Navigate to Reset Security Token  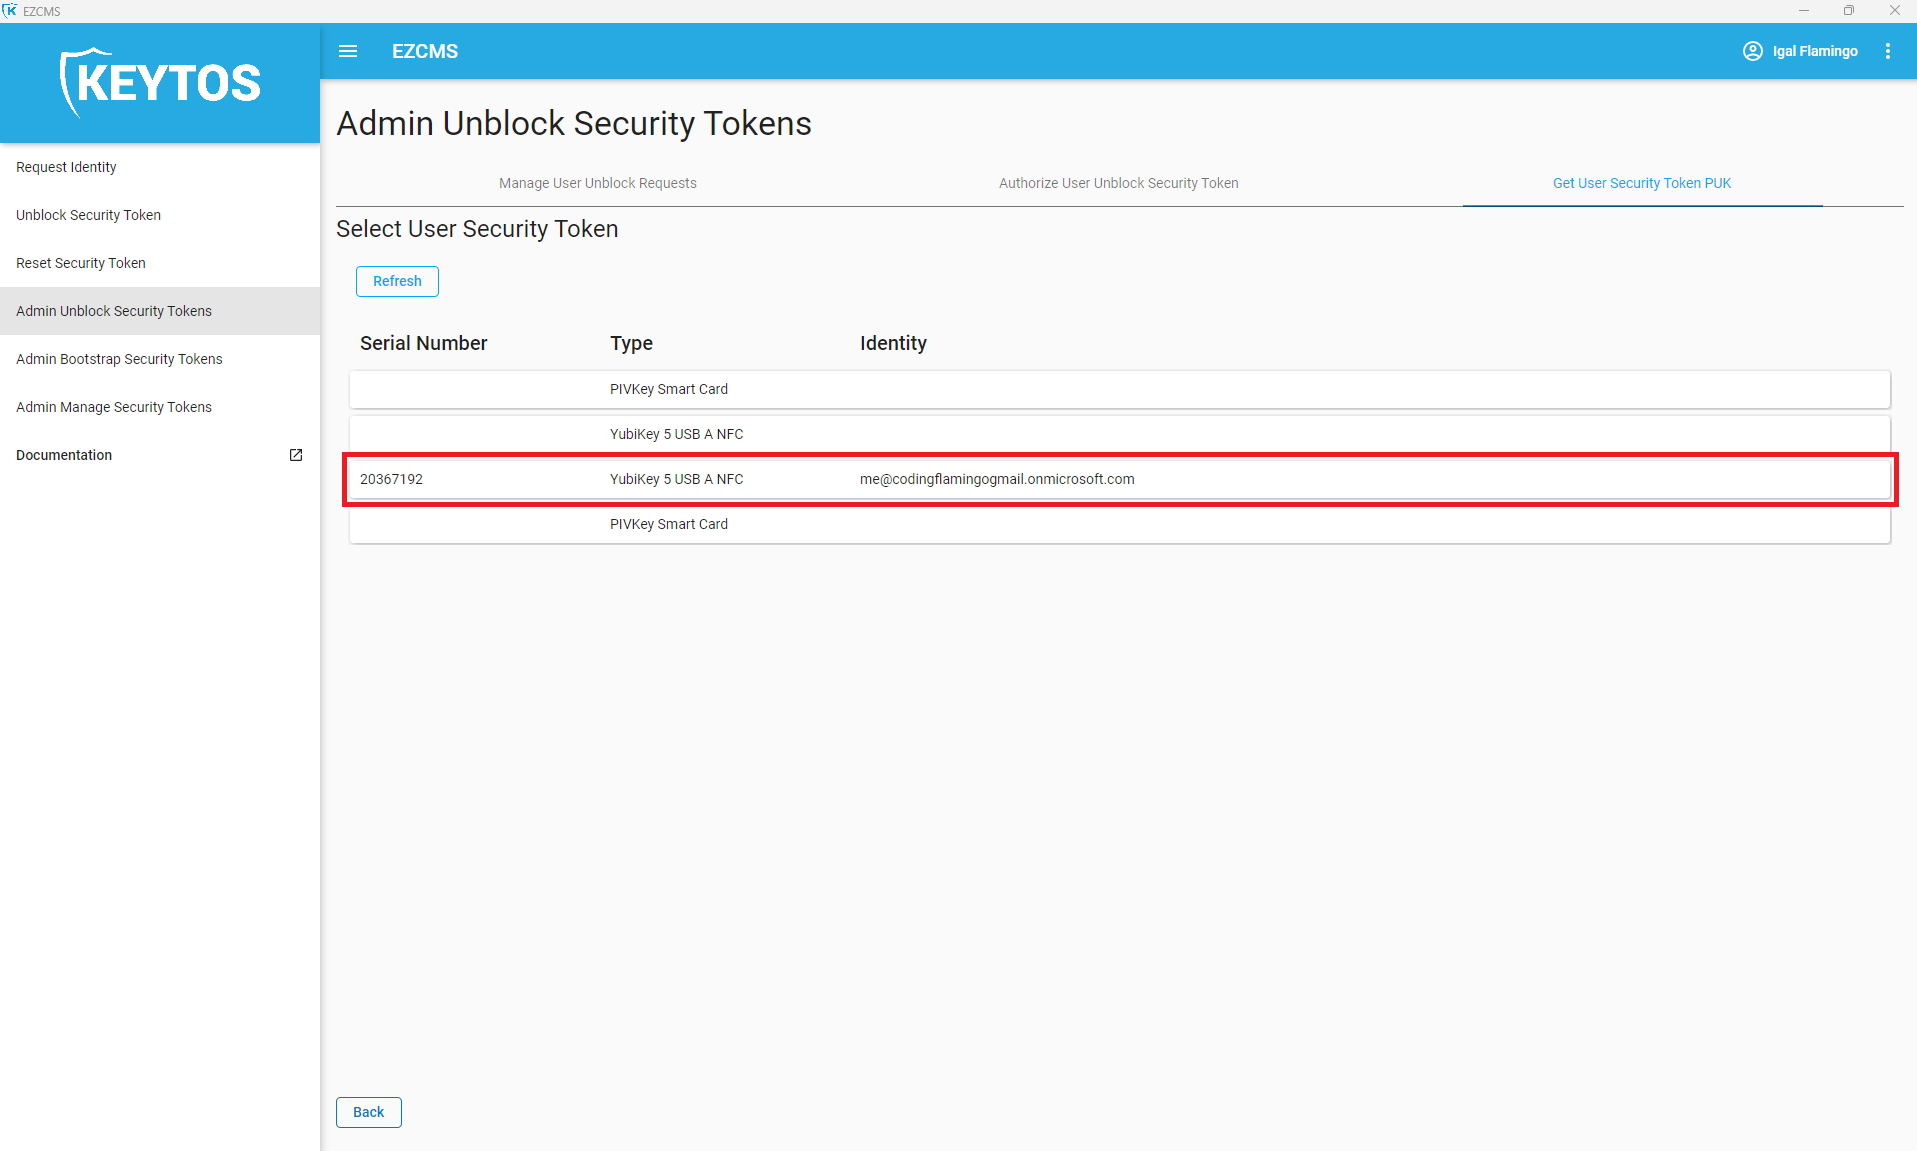pyautogui.click(x=81, y=263)
